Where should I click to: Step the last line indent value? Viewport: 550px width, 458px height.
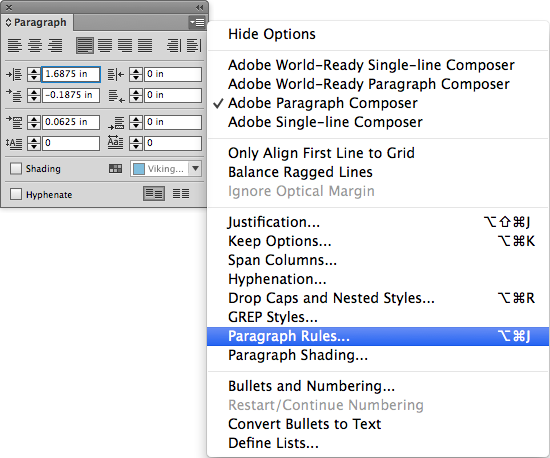click(136, 95)
